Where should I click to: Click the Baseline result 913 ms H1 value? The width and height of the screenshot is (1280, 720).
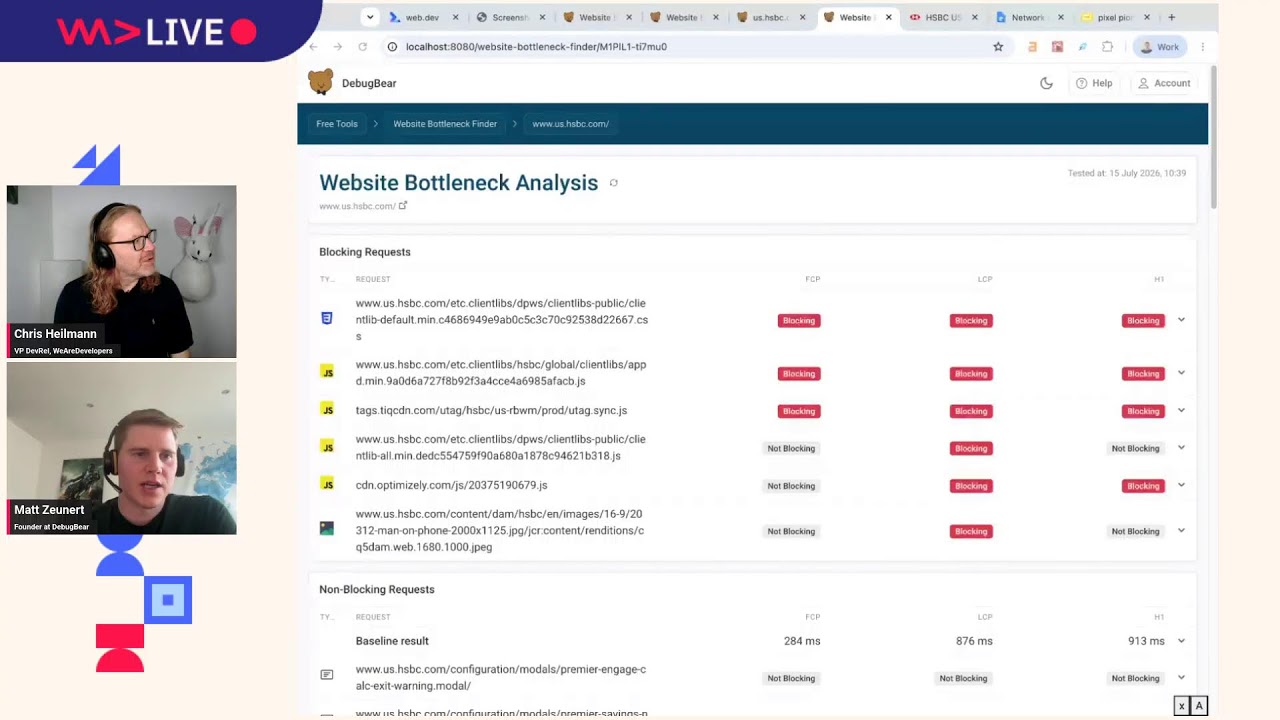pos(1146,641)
